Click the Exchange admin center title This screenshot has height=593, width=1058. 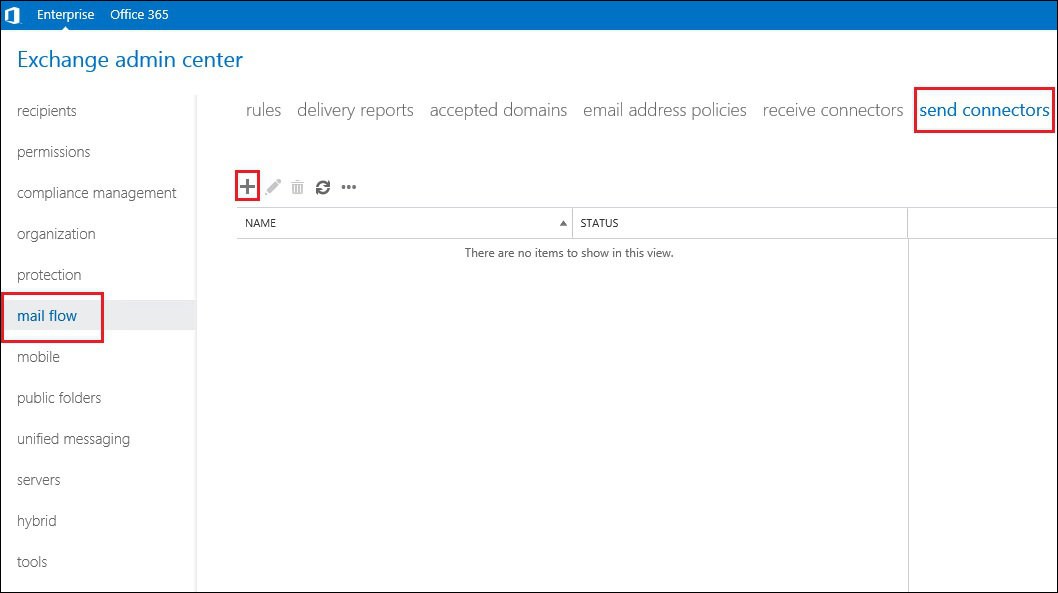[130, 59]
